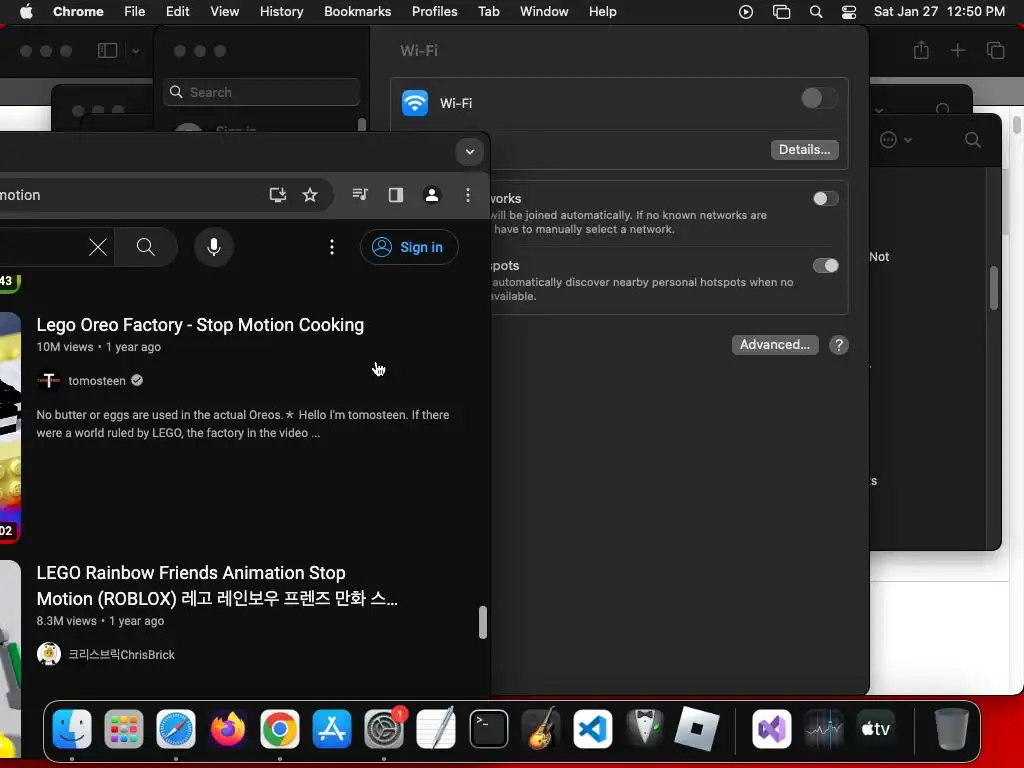Open Terminal from the dock
Screen dimensions: 1024x768
[x=488, y=729]
